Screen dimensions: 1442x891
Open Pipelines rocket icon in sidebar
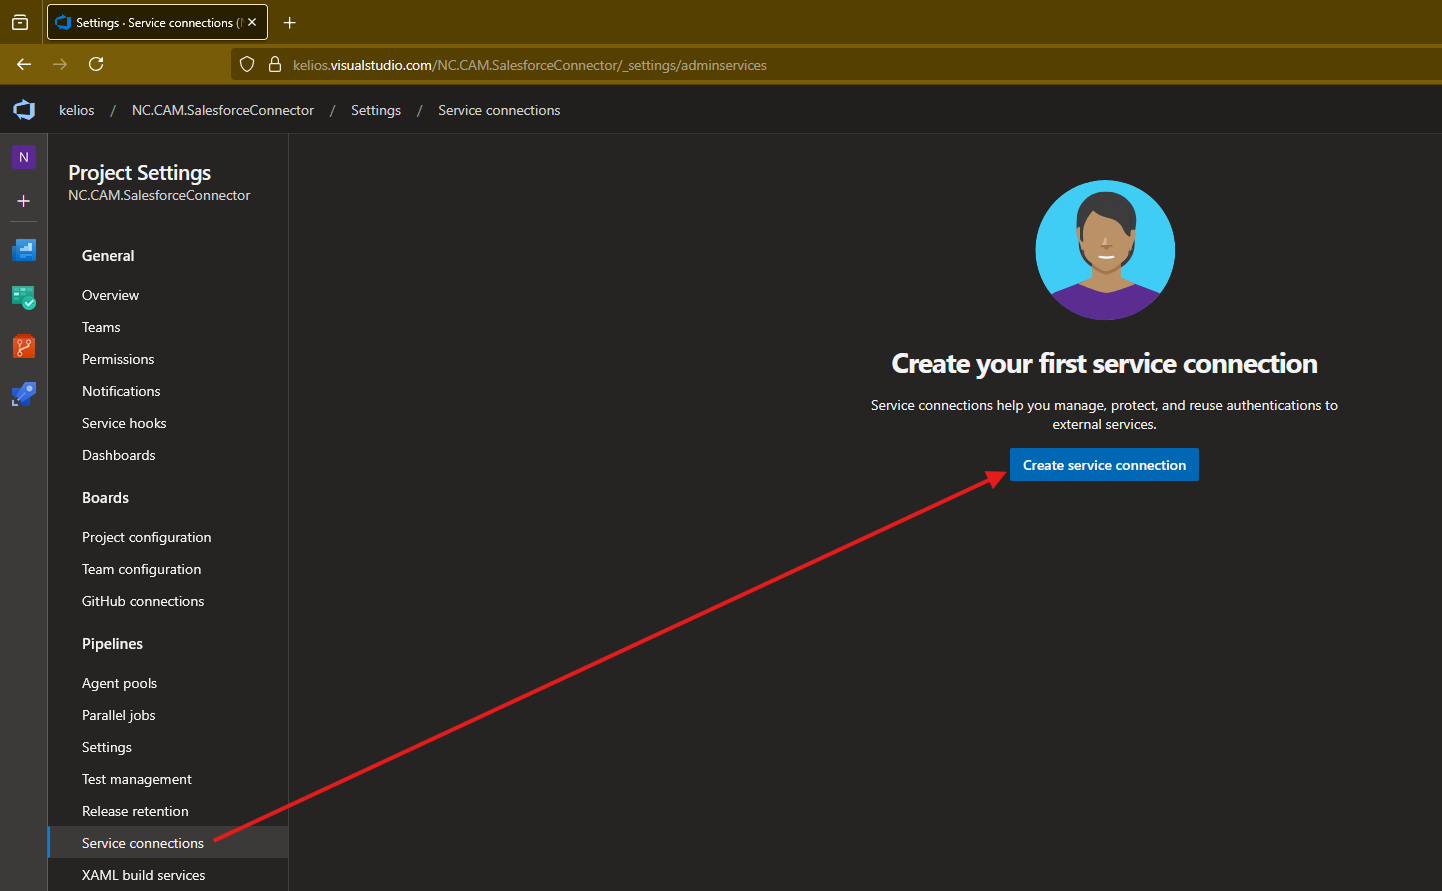coord(24,394)
